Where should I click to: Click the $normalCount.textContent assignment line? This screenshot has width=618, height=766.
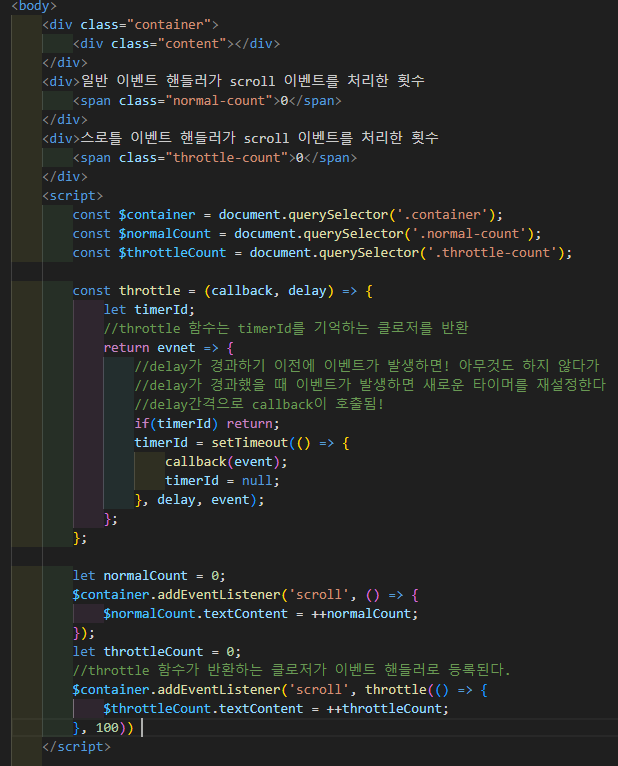tap(261, 614)
